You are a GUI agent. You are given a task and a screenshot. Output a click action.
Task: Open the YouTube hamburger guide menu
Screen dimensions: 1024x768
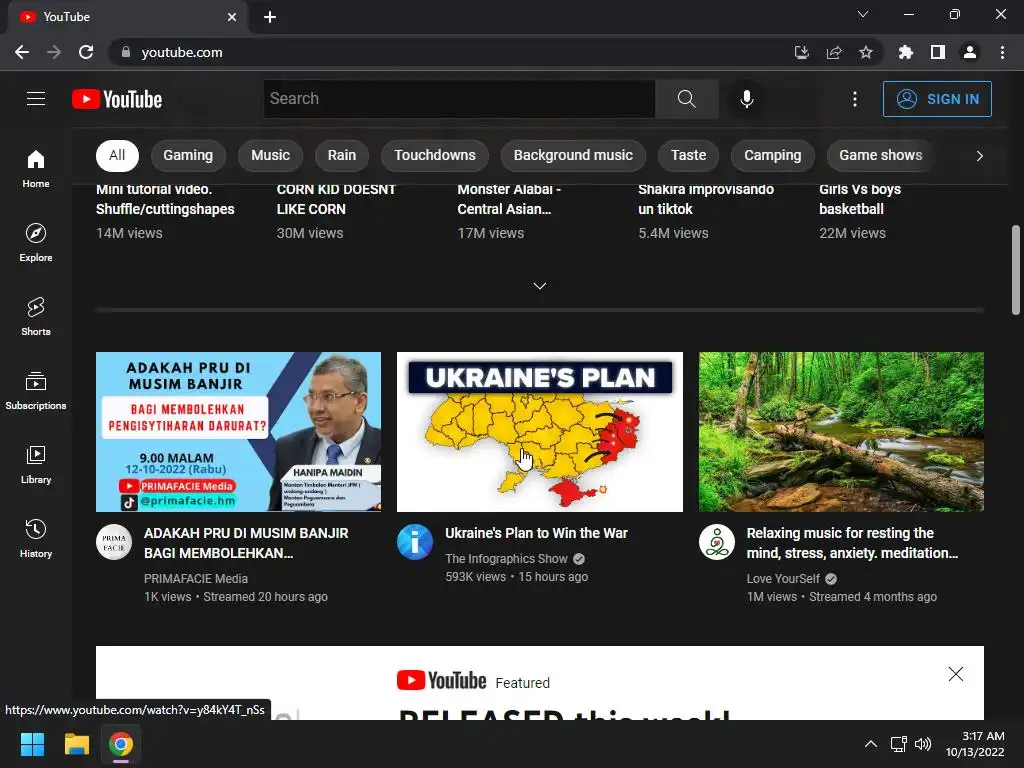(x=36, y=99)
